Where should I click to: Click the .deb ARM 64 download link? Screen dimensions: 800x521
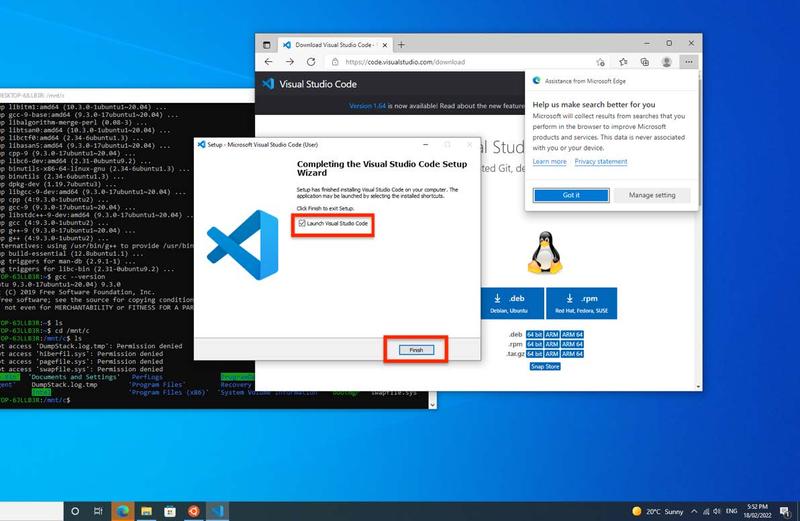coord(572,335)
